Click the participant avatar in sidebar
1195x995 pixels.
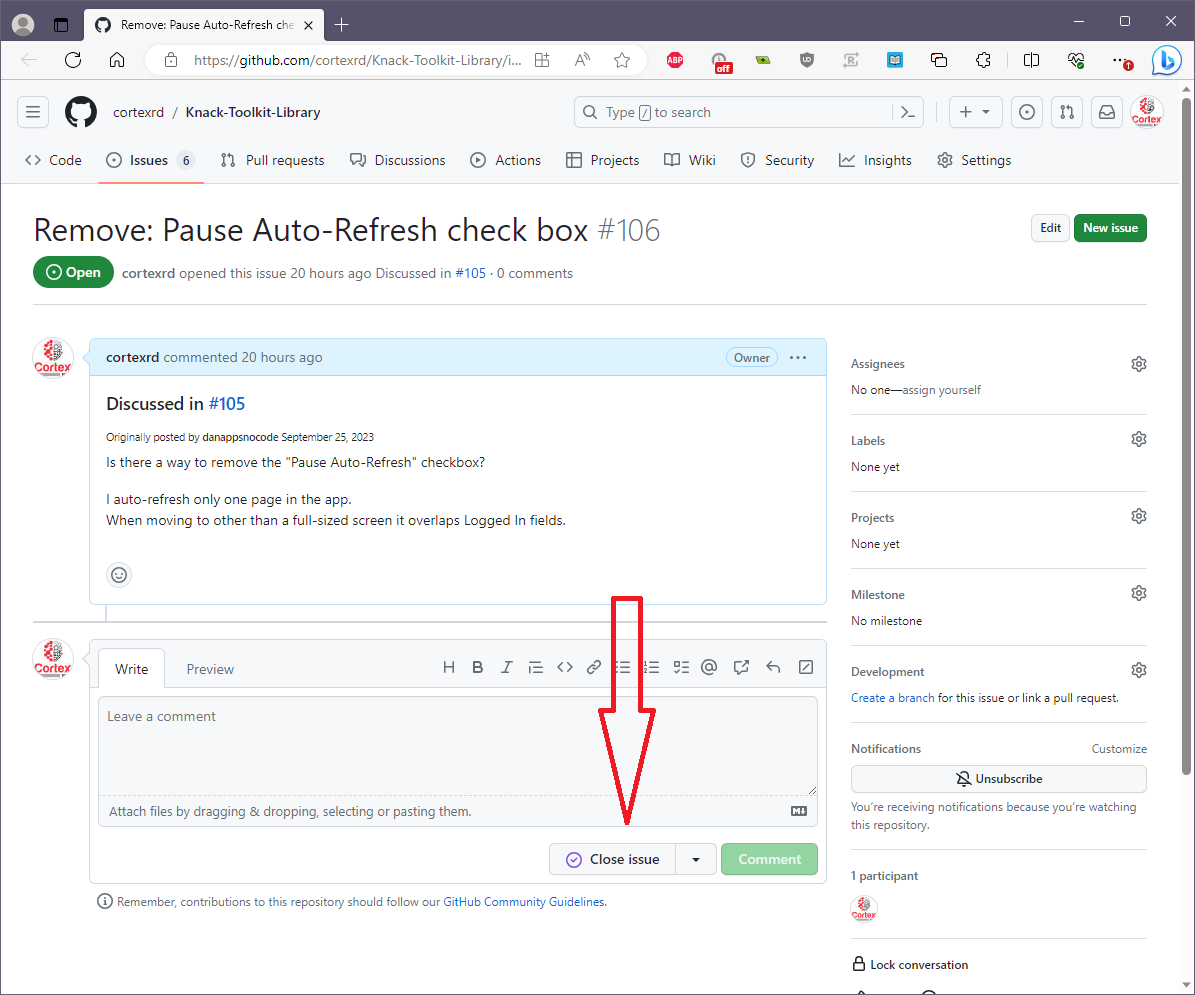[863, 909]
